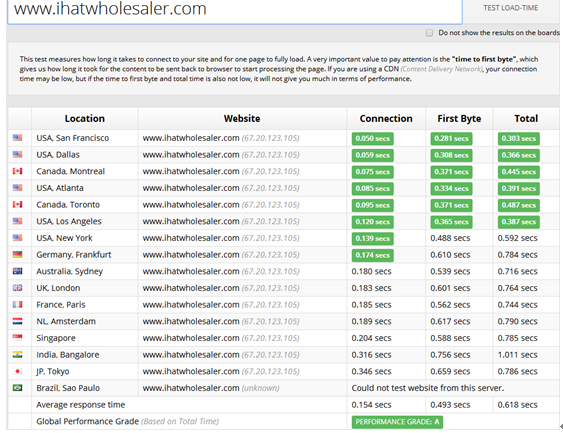Click the TEST LOAD-TIME button
The image size is (563, 433).
tap(510, 8)
